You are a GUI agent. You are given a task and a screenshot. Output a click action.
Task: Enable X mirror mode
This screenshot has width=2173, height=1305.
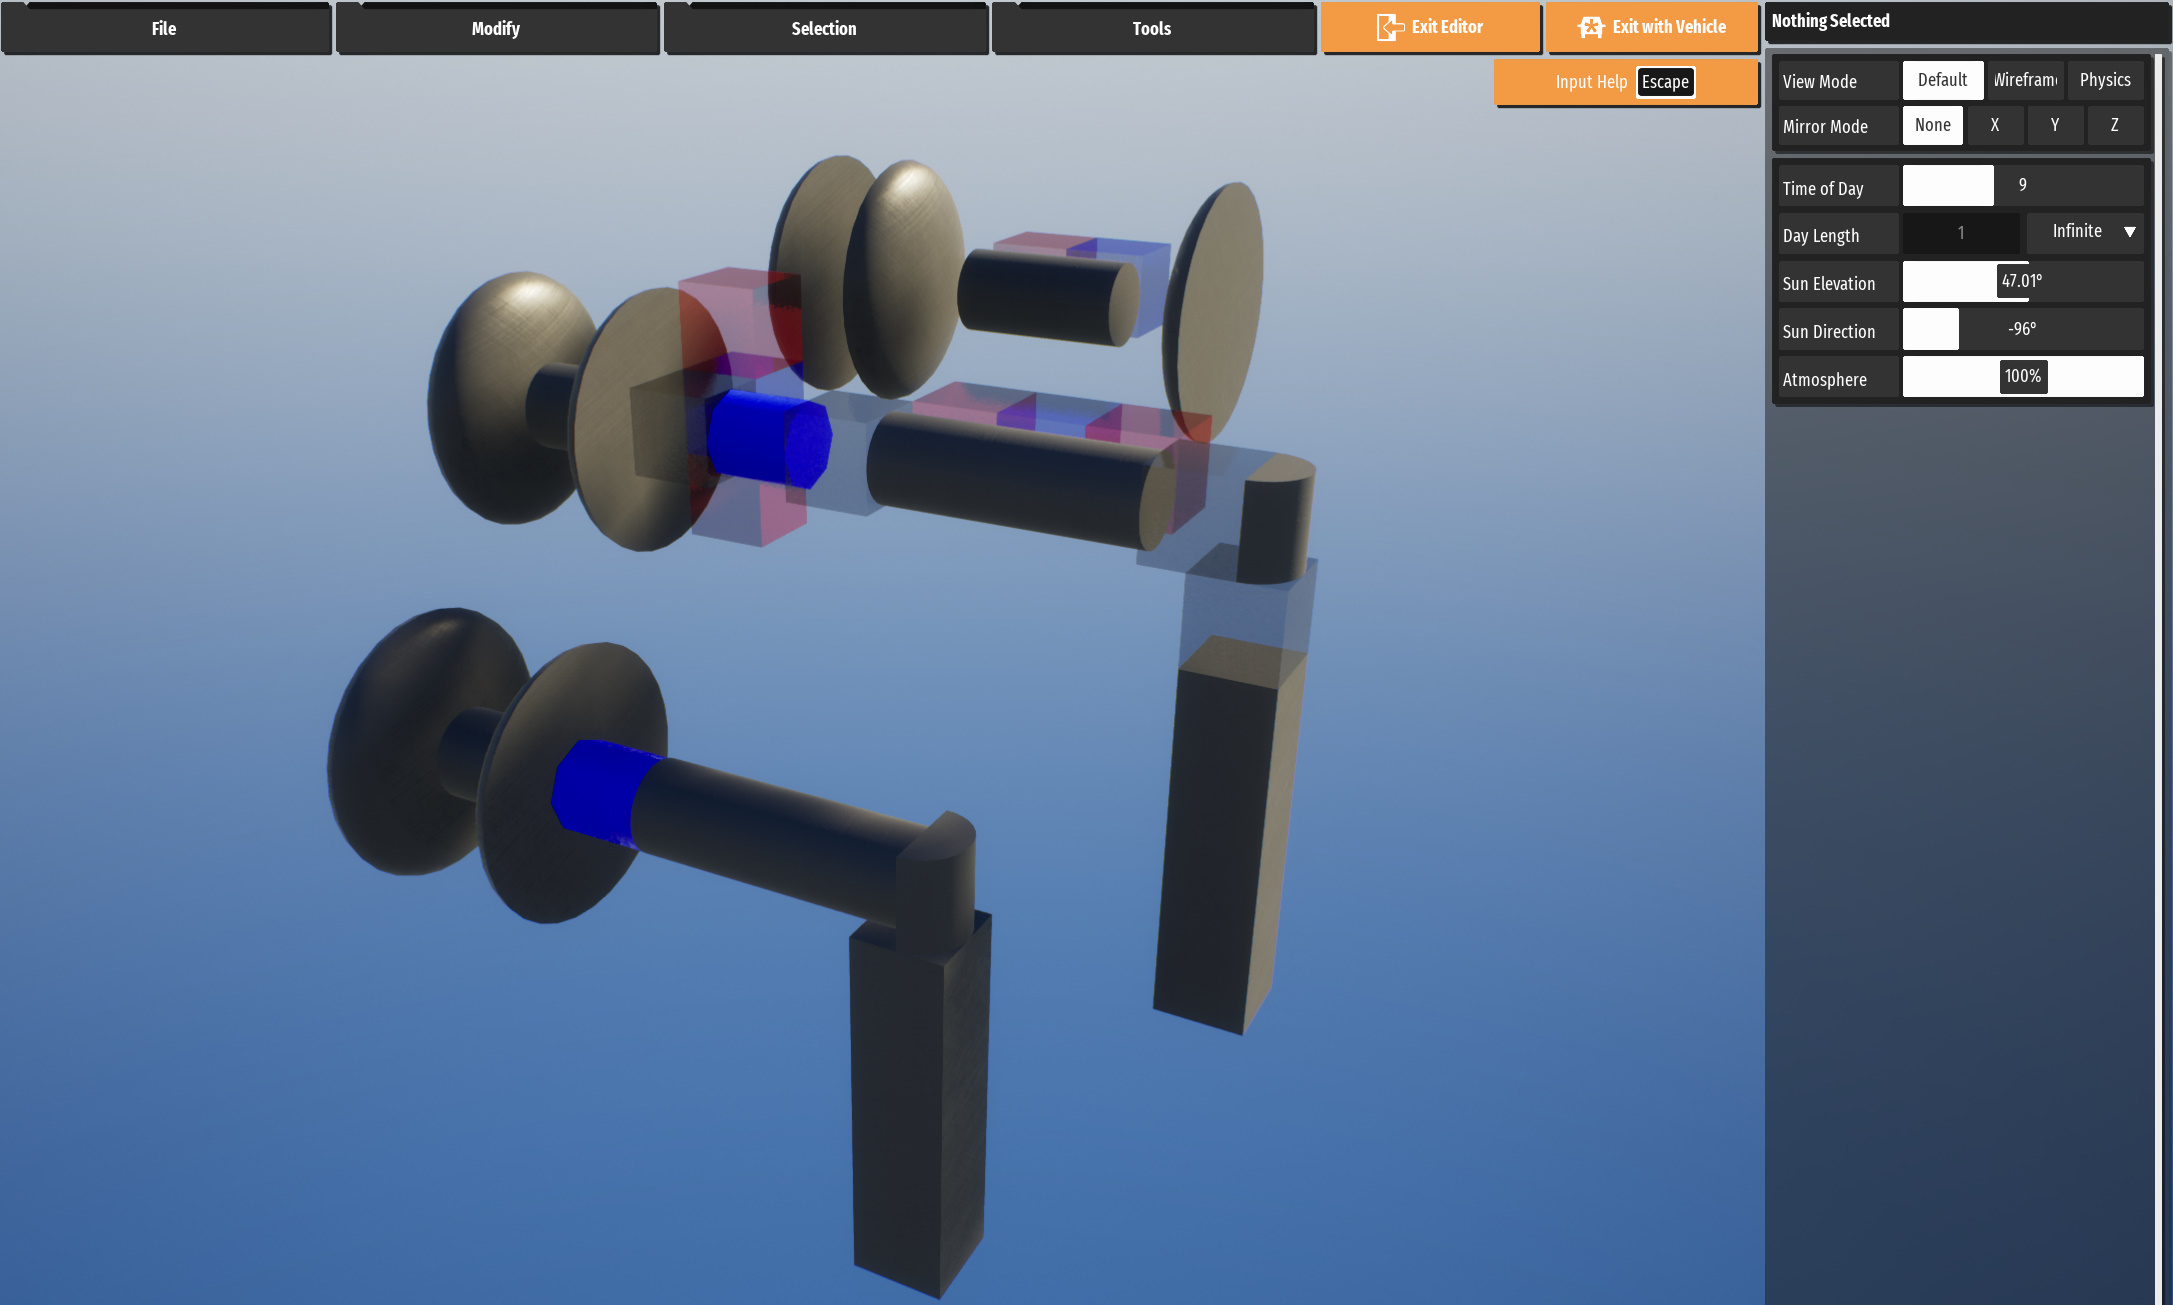click(1995, 125)
